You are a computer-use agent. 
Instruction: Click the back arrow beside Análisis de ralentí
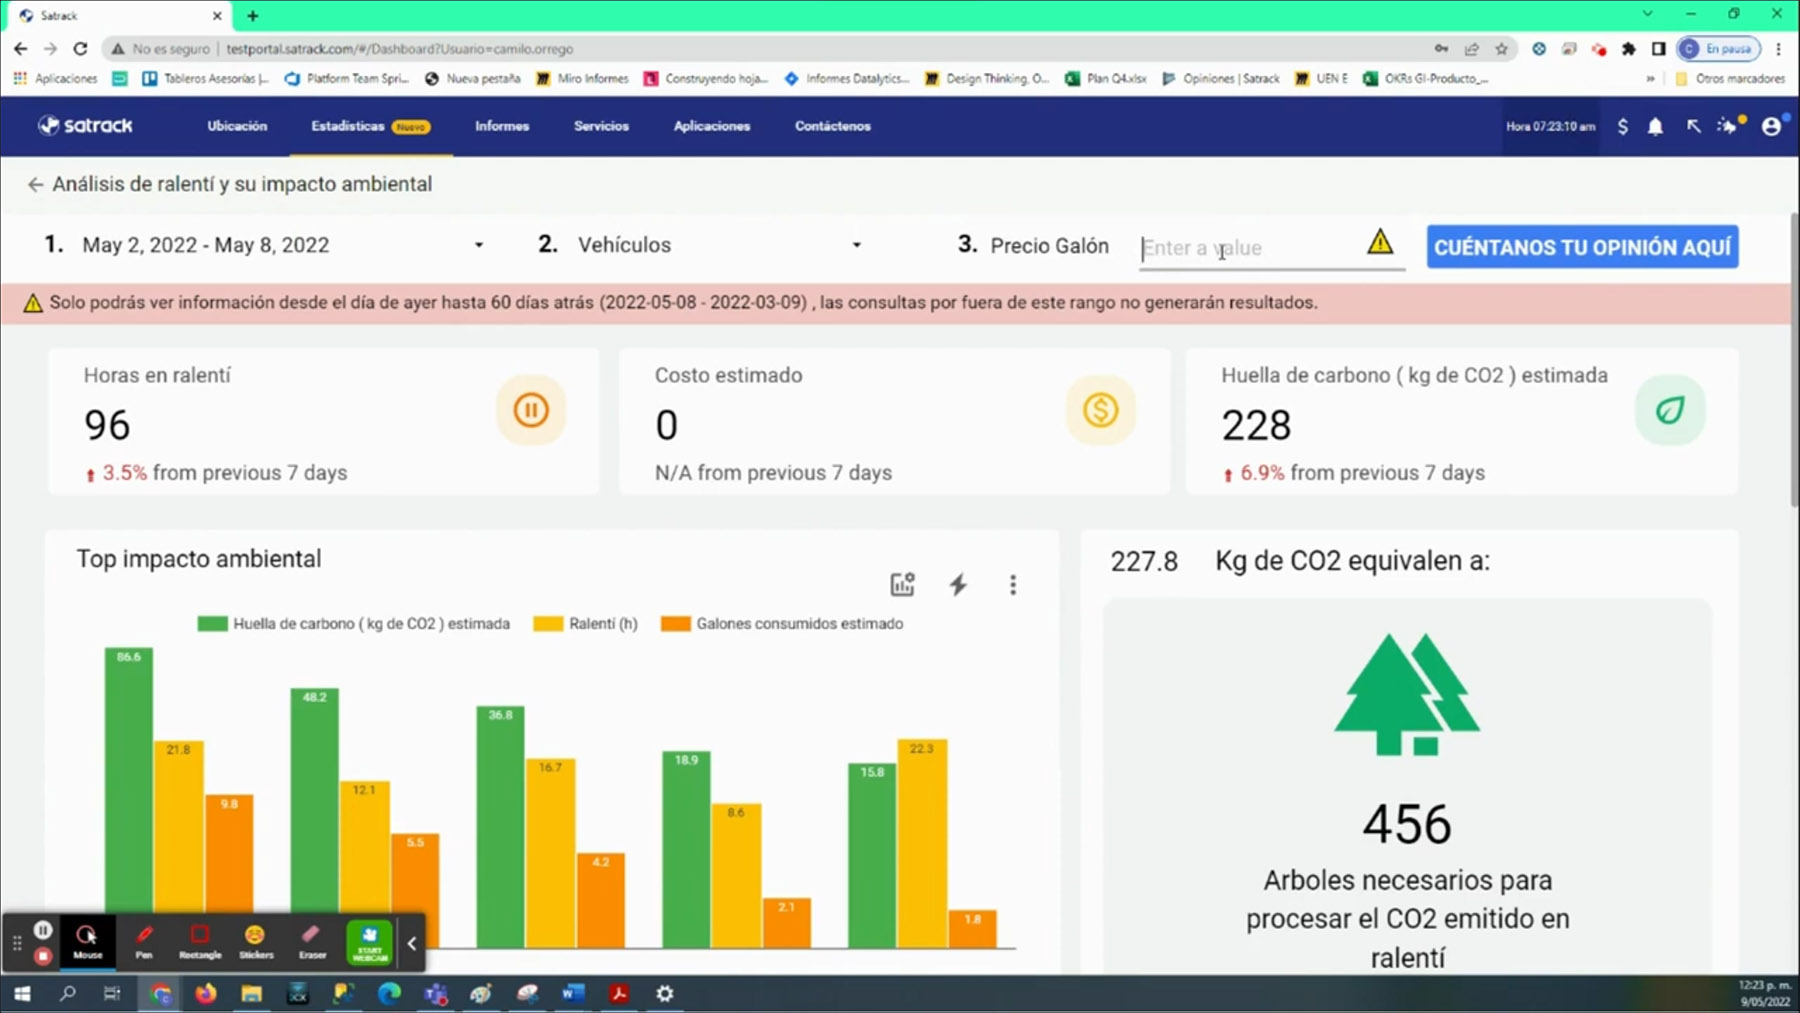click(x=35, y=185)
